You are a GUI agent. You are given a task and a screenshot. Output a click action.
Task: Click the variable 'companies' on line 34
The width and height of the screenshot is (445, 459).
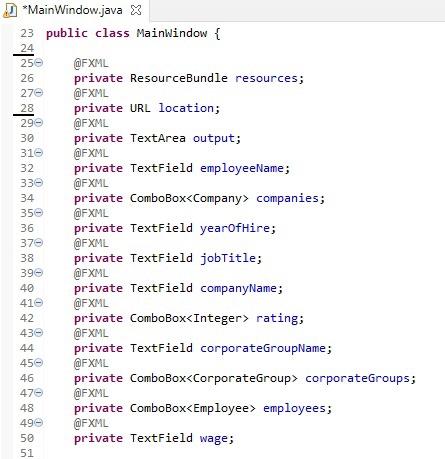click(287, 198)
